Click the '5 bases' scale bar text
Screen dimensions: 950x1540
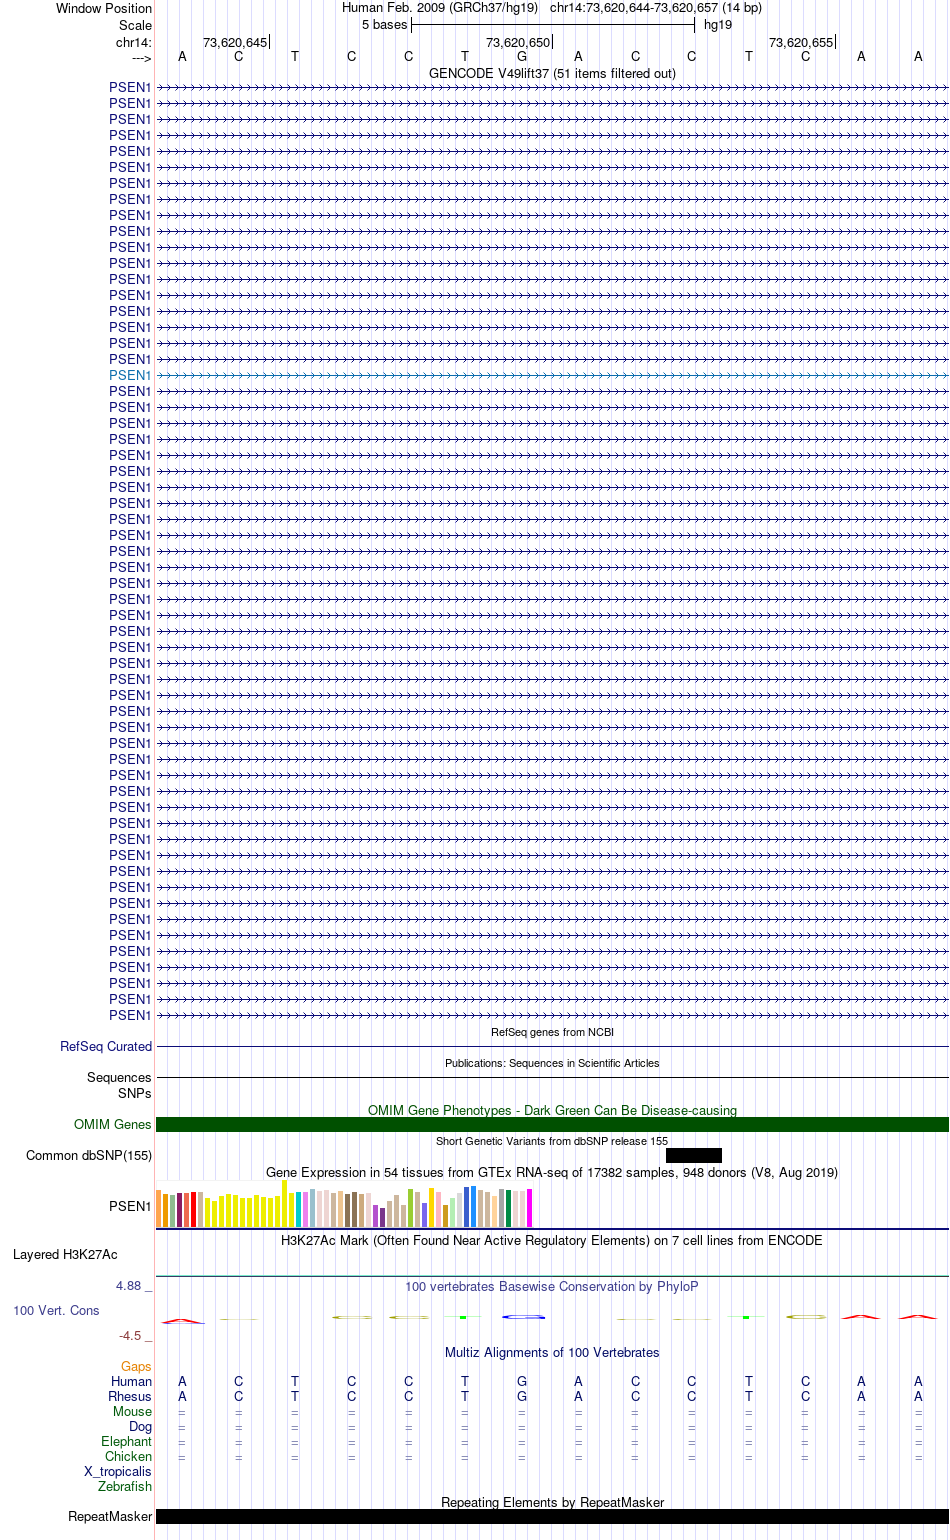(x=385, y=25)
